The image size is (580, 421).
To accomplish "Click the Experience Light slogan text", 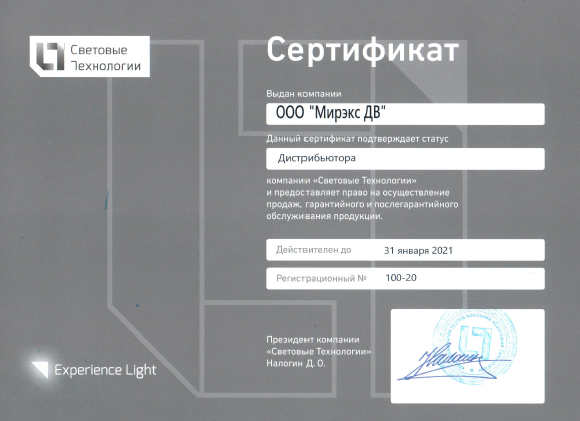I will click(105, 370).
